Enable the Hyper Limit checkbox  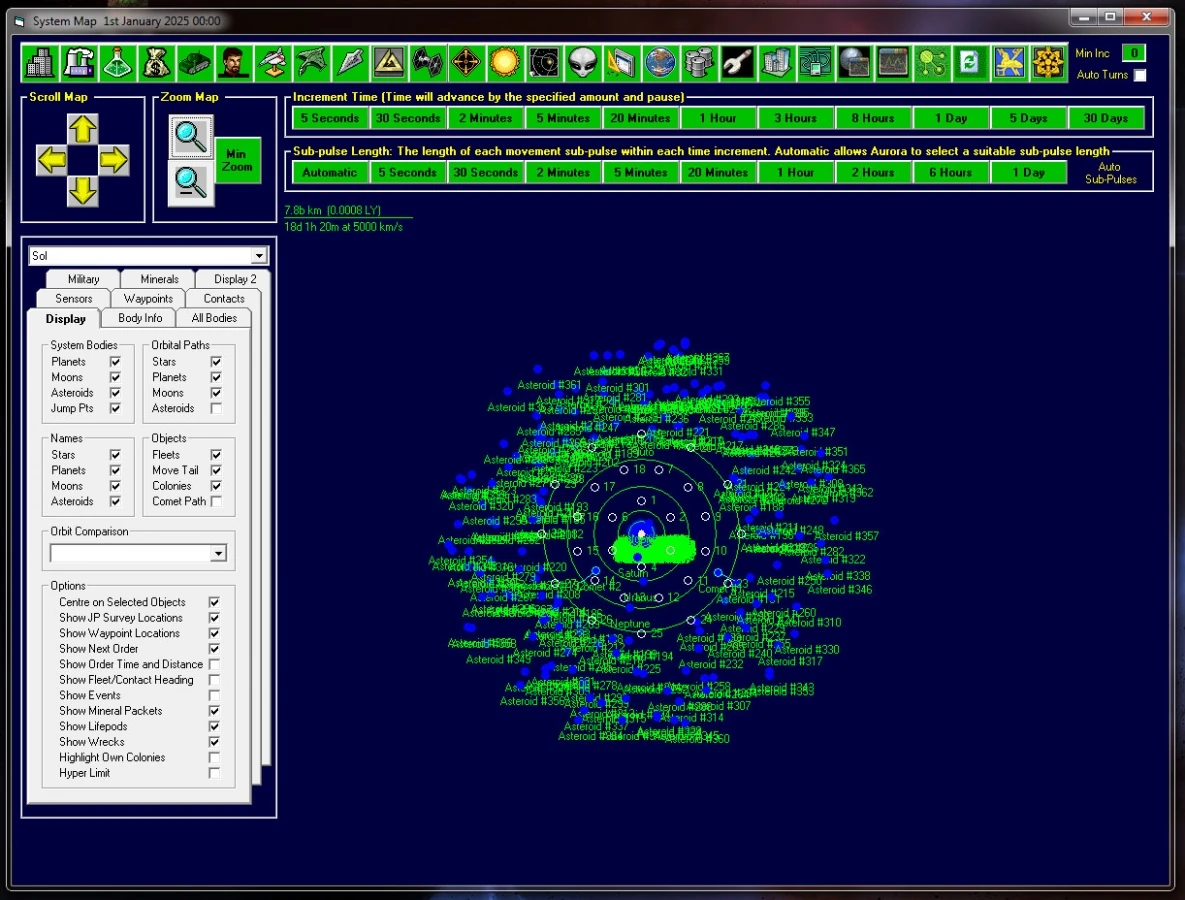(215, 773)
